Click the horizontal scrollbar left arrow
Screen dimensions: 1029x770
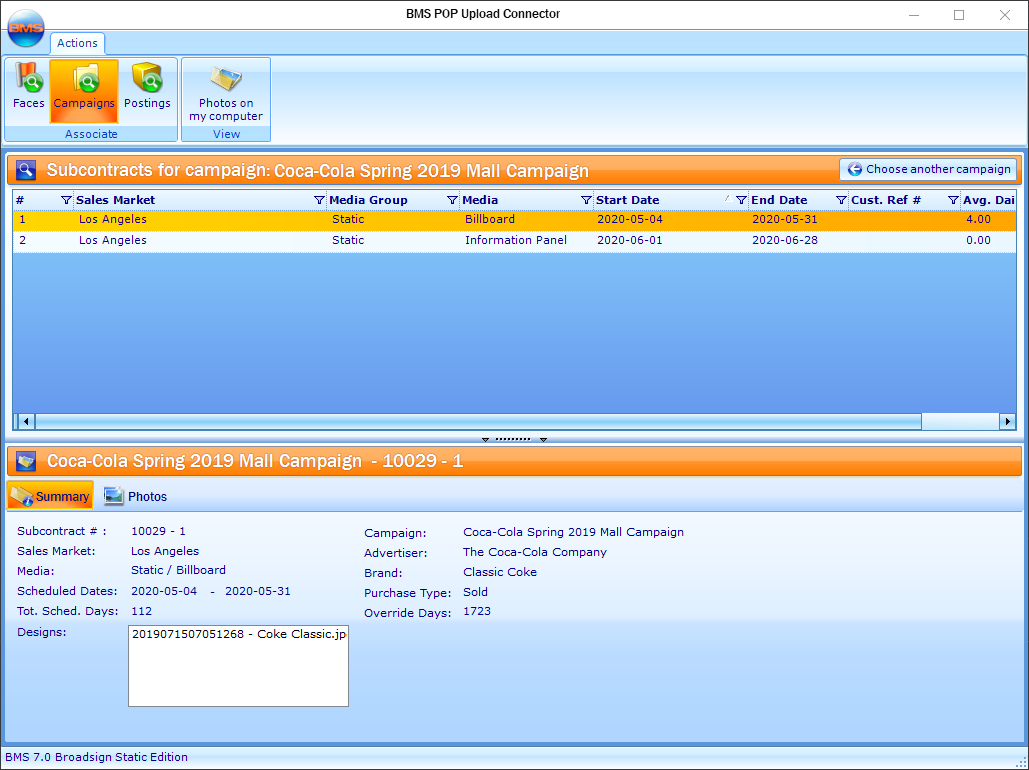[26, 421]
